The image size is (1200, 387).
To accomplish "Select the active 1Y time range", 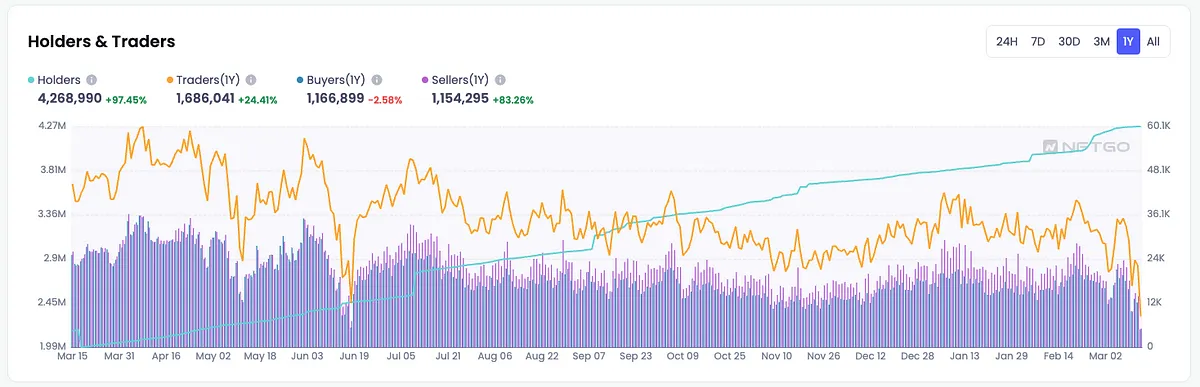I will 1128,41.
